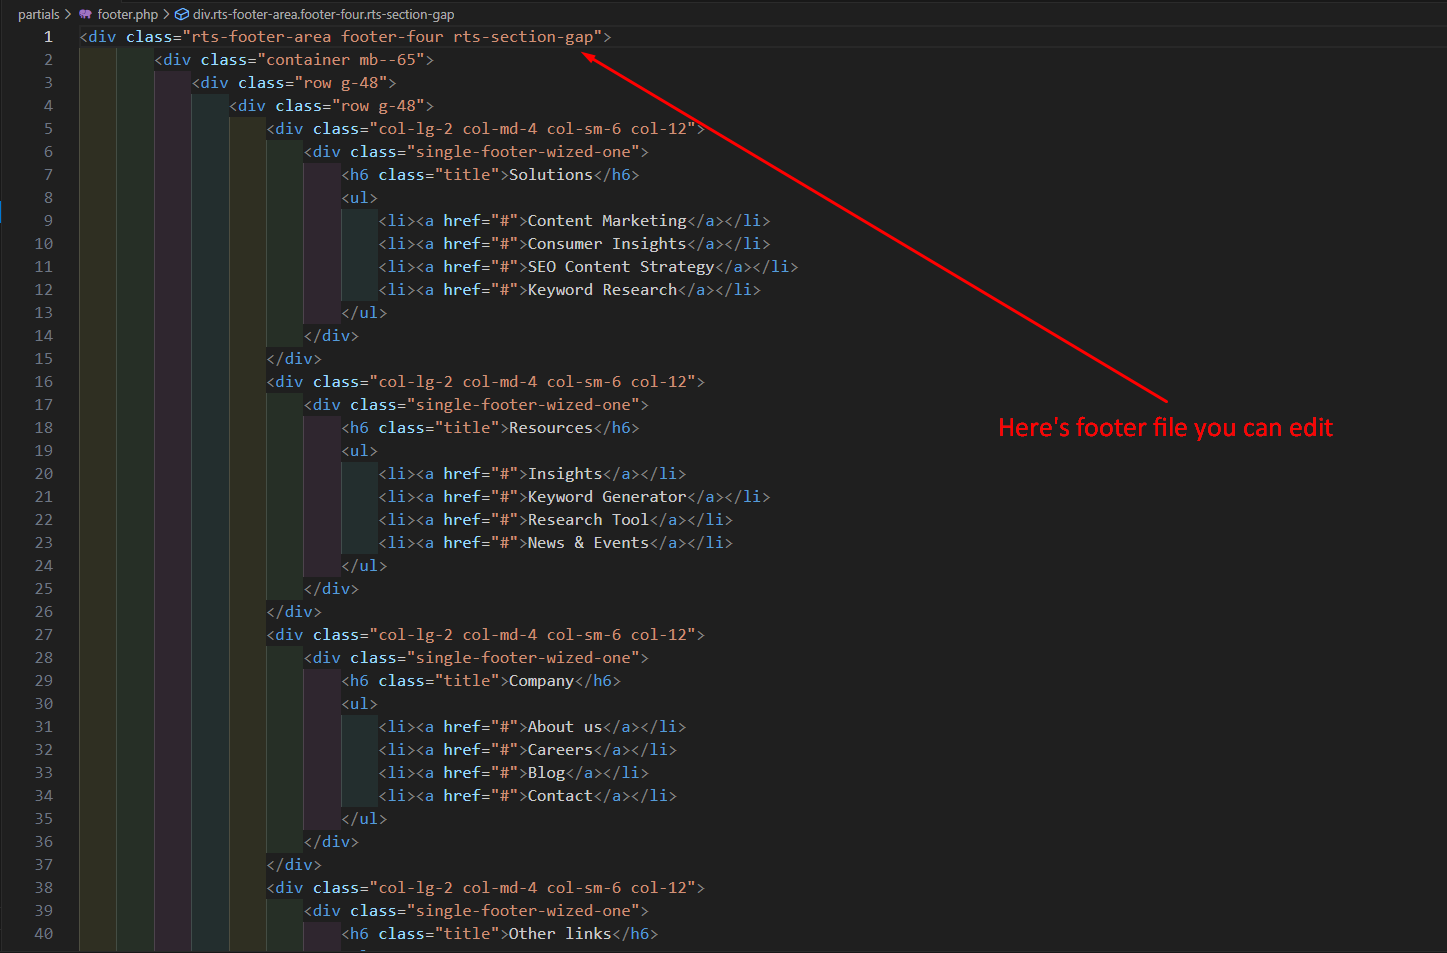This screenshot has height=953, width=1447.
Task: Place cursor on the Company heading text
Action: [541, 681]
